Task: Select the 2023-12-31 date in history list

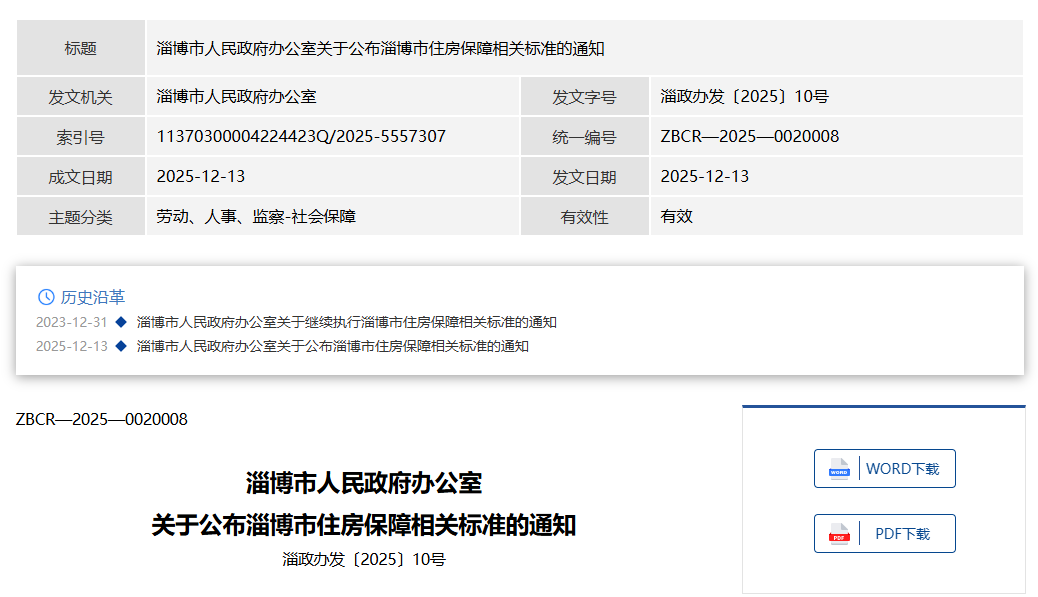Action: tap(71, 322)
